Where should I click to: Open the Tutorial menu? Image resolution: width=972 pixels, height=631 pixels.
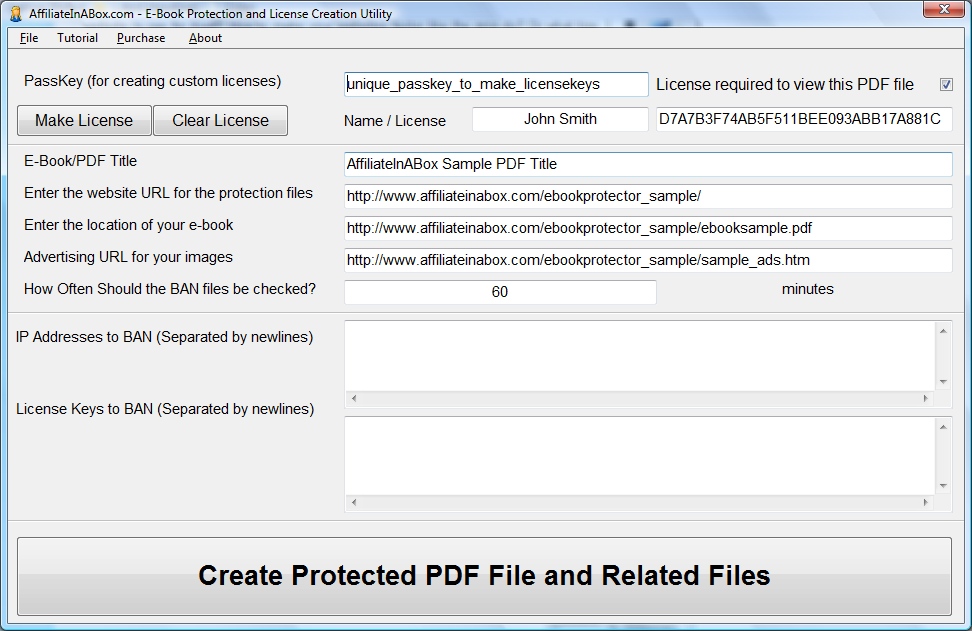[x=77, y=38]
